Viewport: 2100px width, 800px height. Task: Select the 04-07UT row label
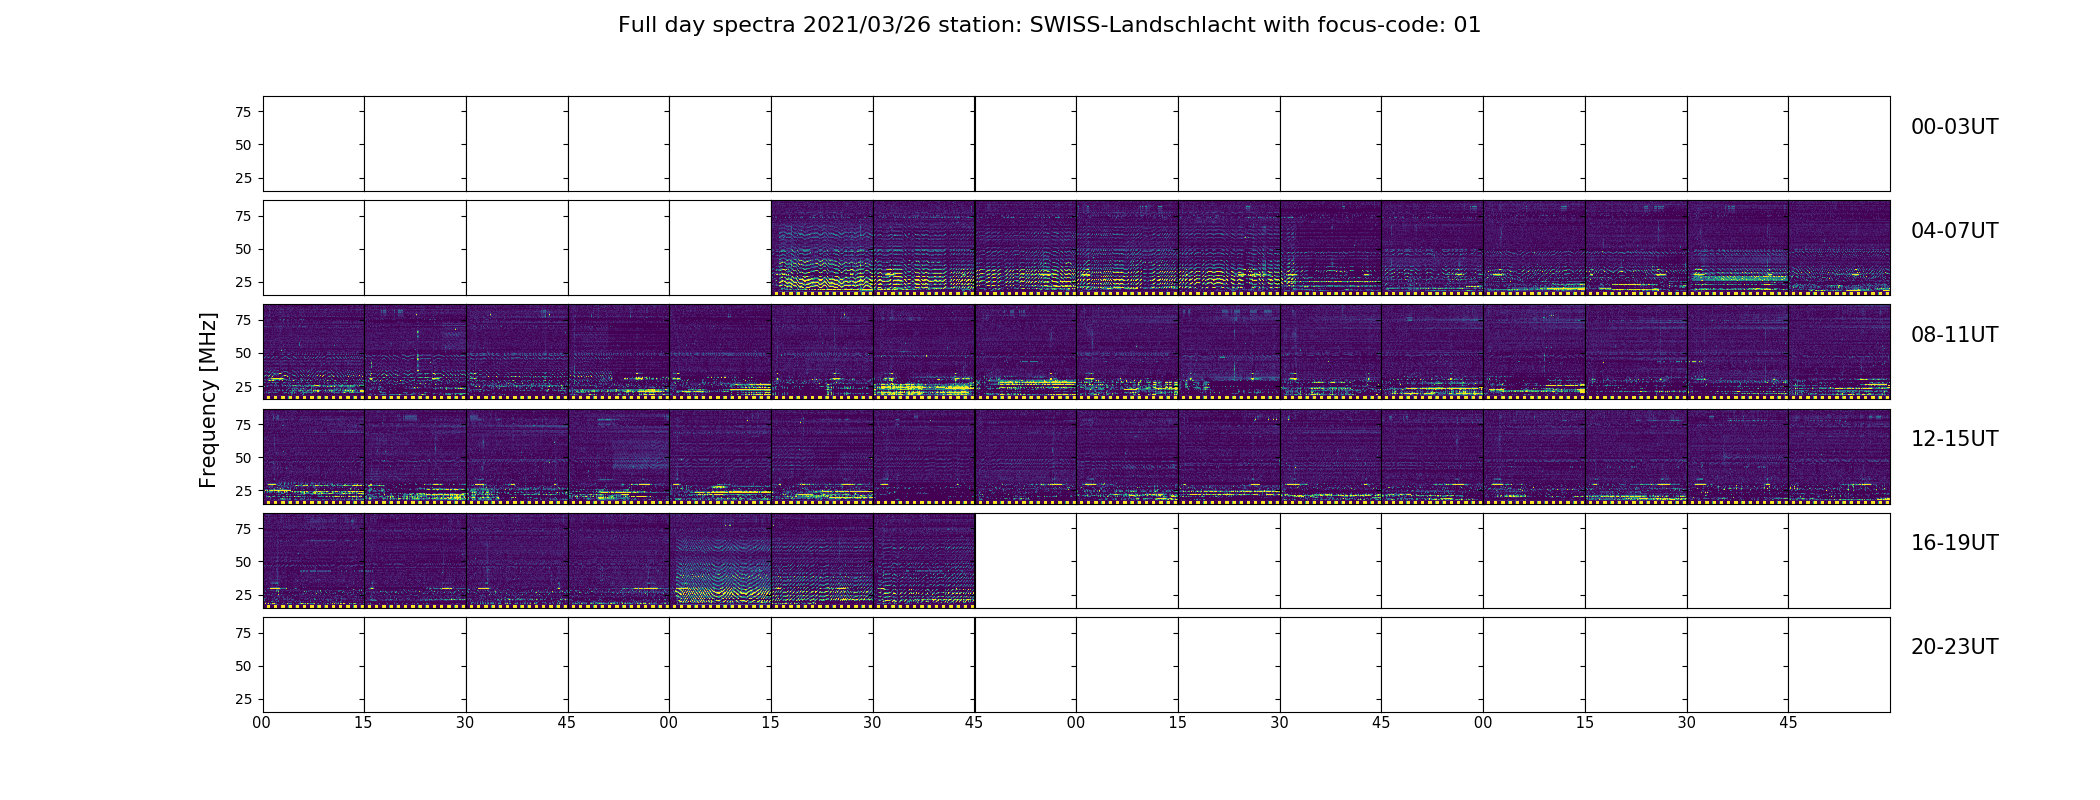[x=1954, y=231]
